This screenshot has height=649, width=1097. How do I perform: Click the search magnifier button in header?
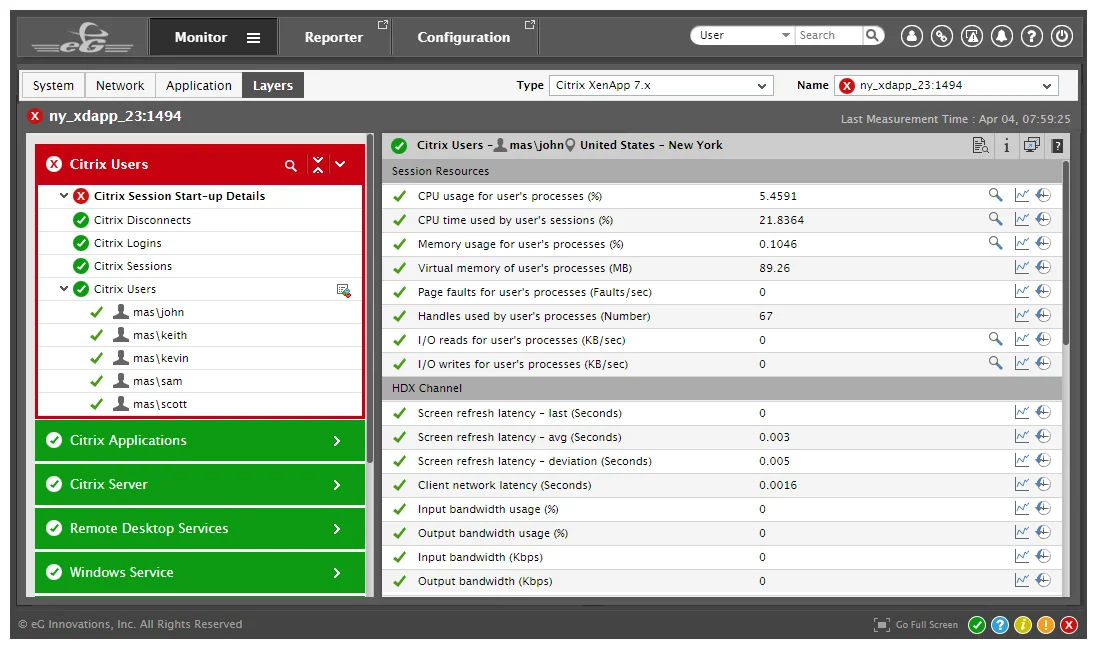click(872, 35)
